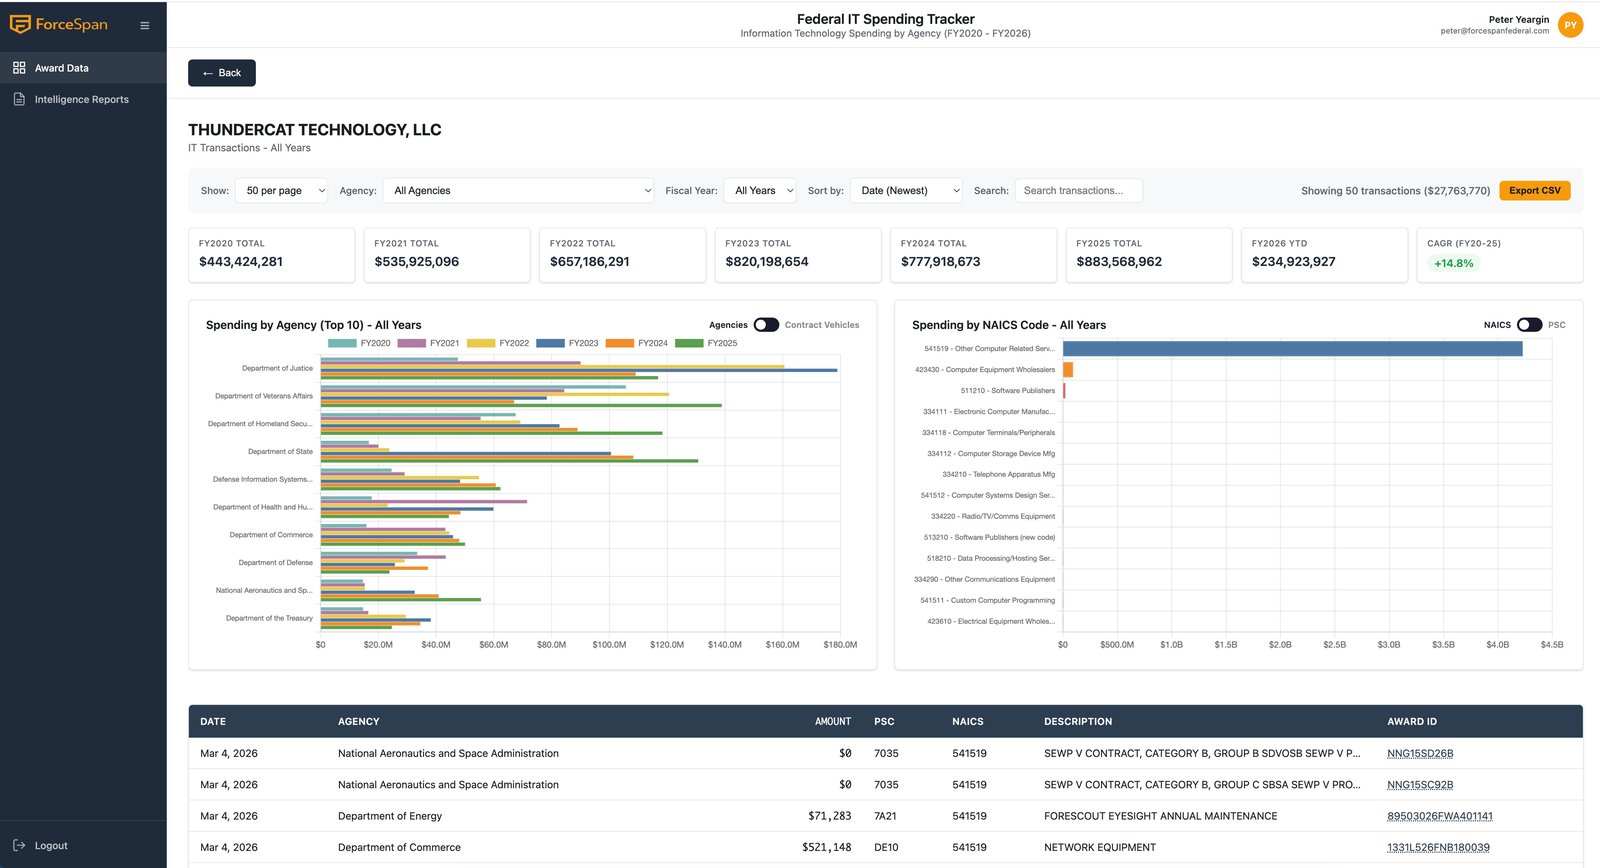Screen dimensions: 1600x868
Task: Toggle FY2020 legend swatch
Action: click(x=342, y=343)
